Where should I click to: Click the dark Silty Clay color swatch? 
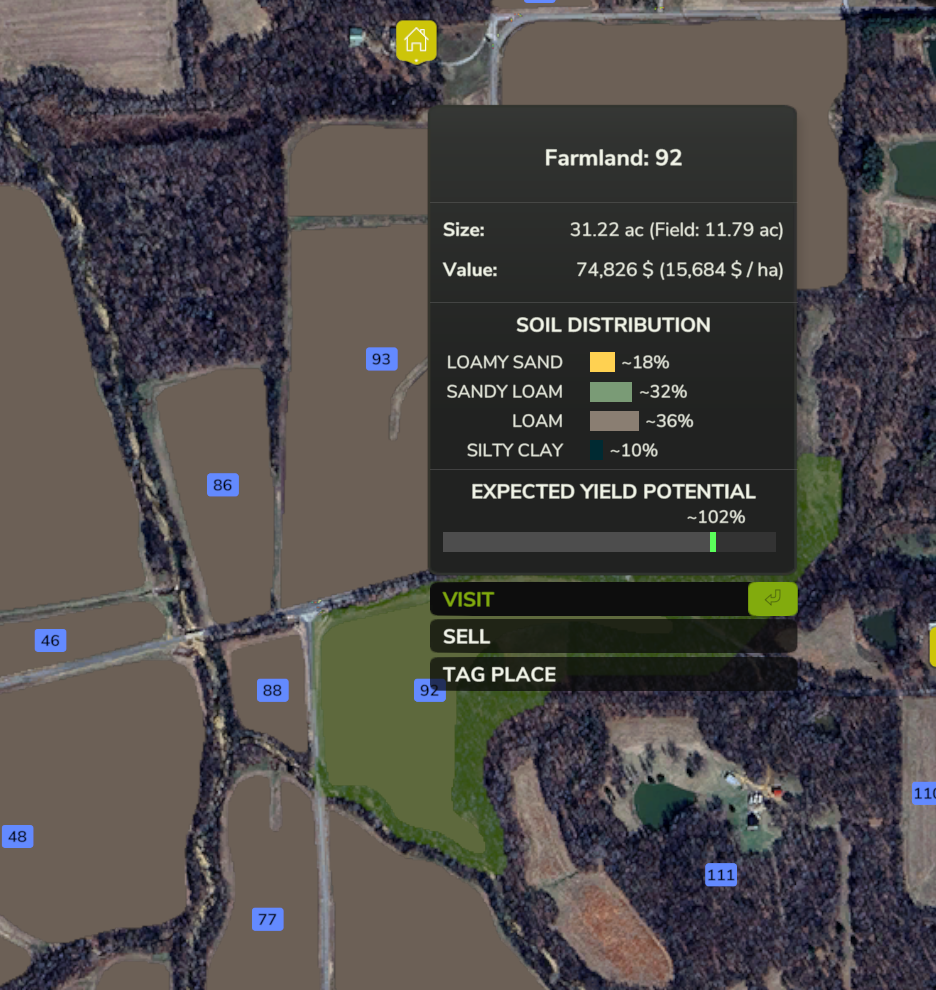(597, 450)
